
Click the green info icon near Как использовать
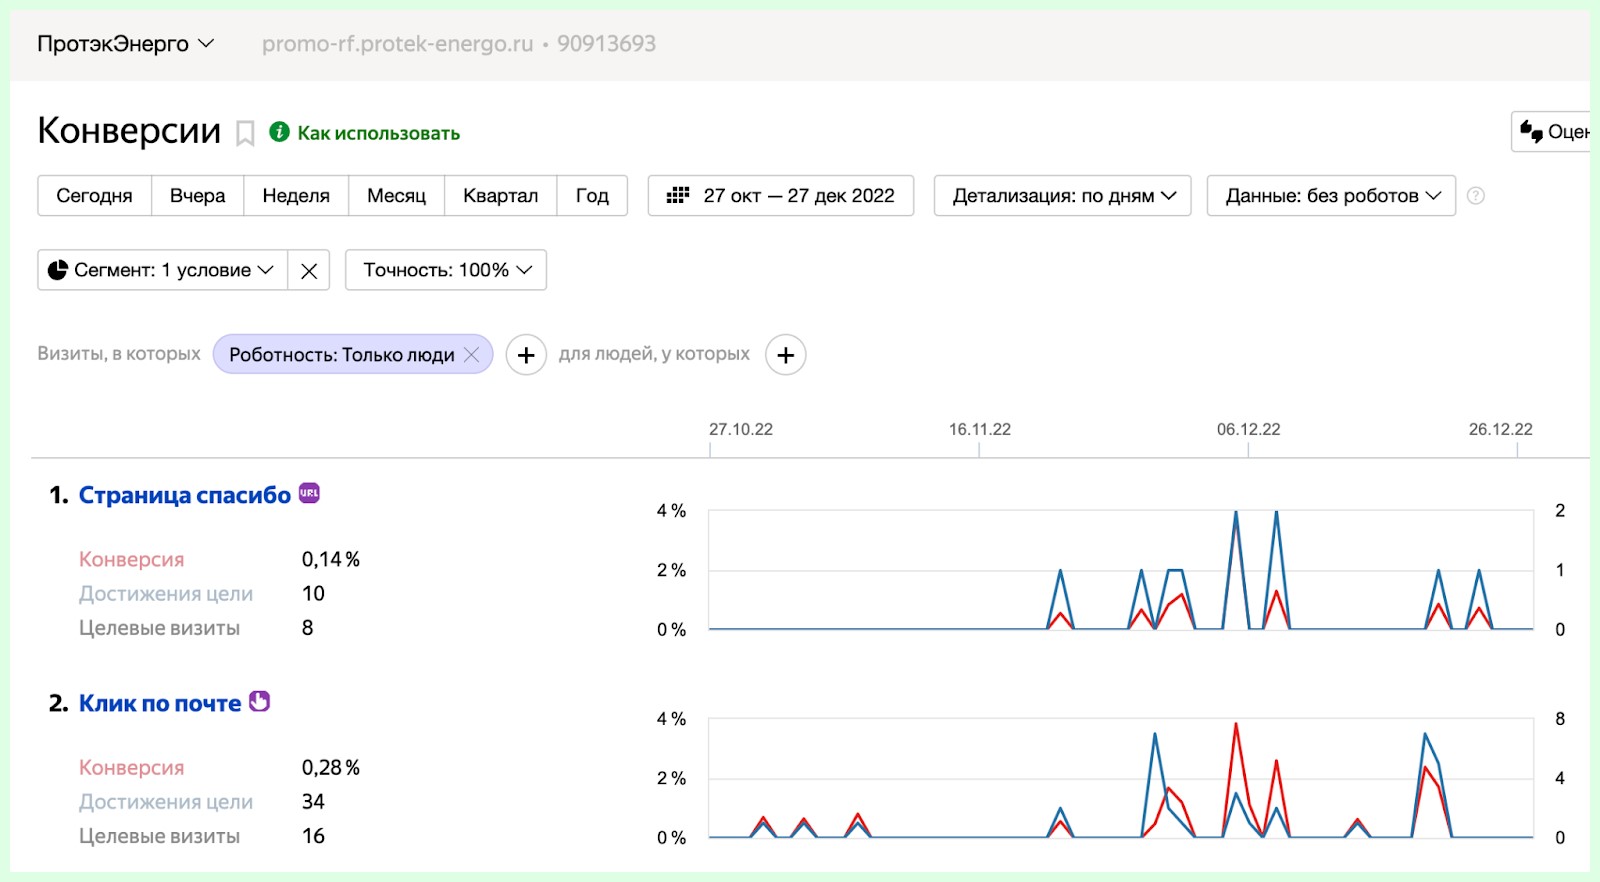click(x=280, y=132)
